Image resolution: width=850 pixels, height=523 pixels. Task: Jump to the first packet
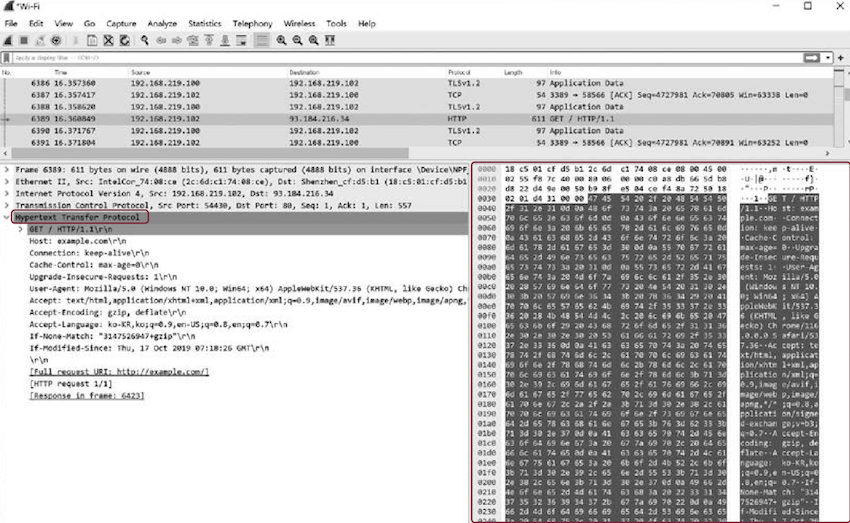[x=209, y=41]
